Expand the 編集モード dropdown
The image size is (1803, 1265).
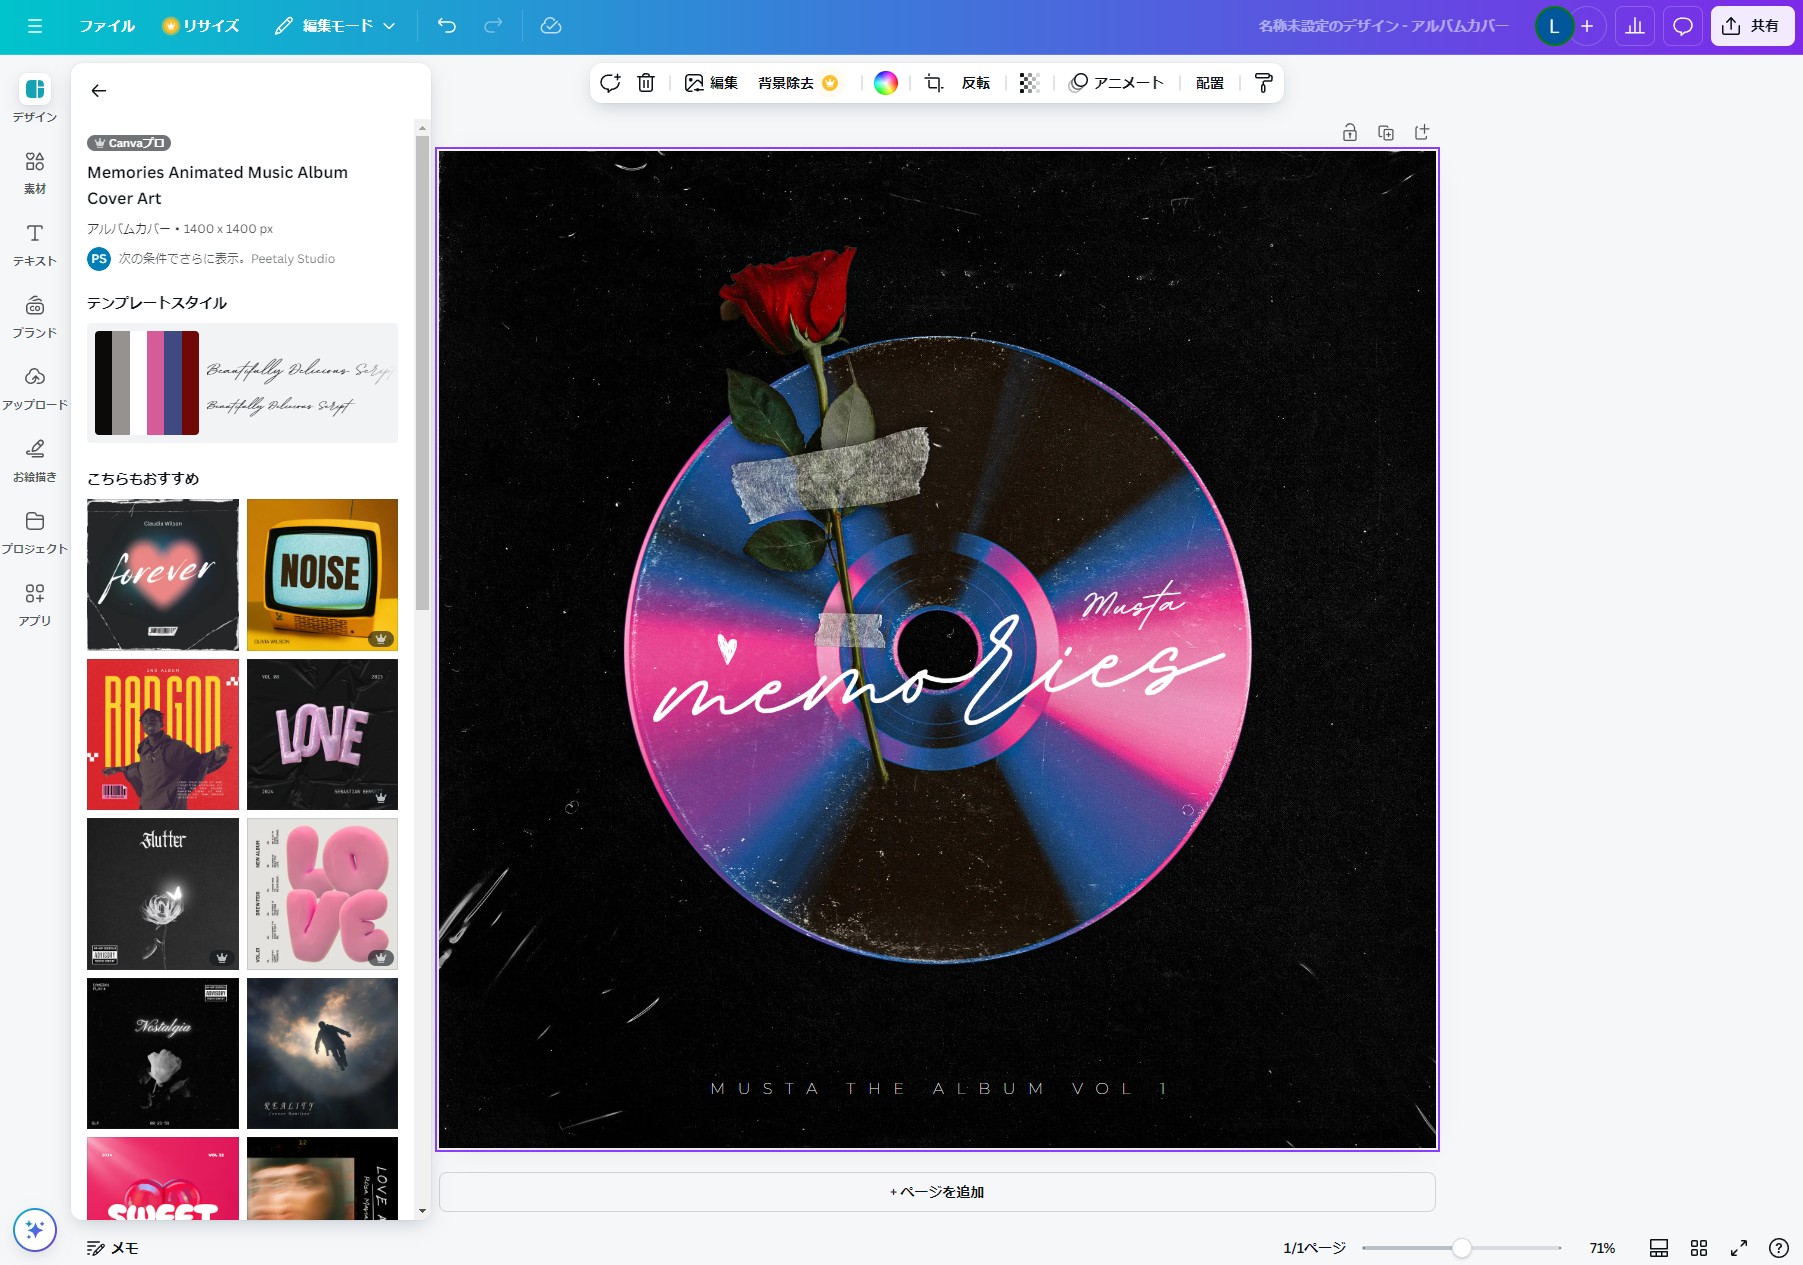pyautogui.click(x=335, y=26)
